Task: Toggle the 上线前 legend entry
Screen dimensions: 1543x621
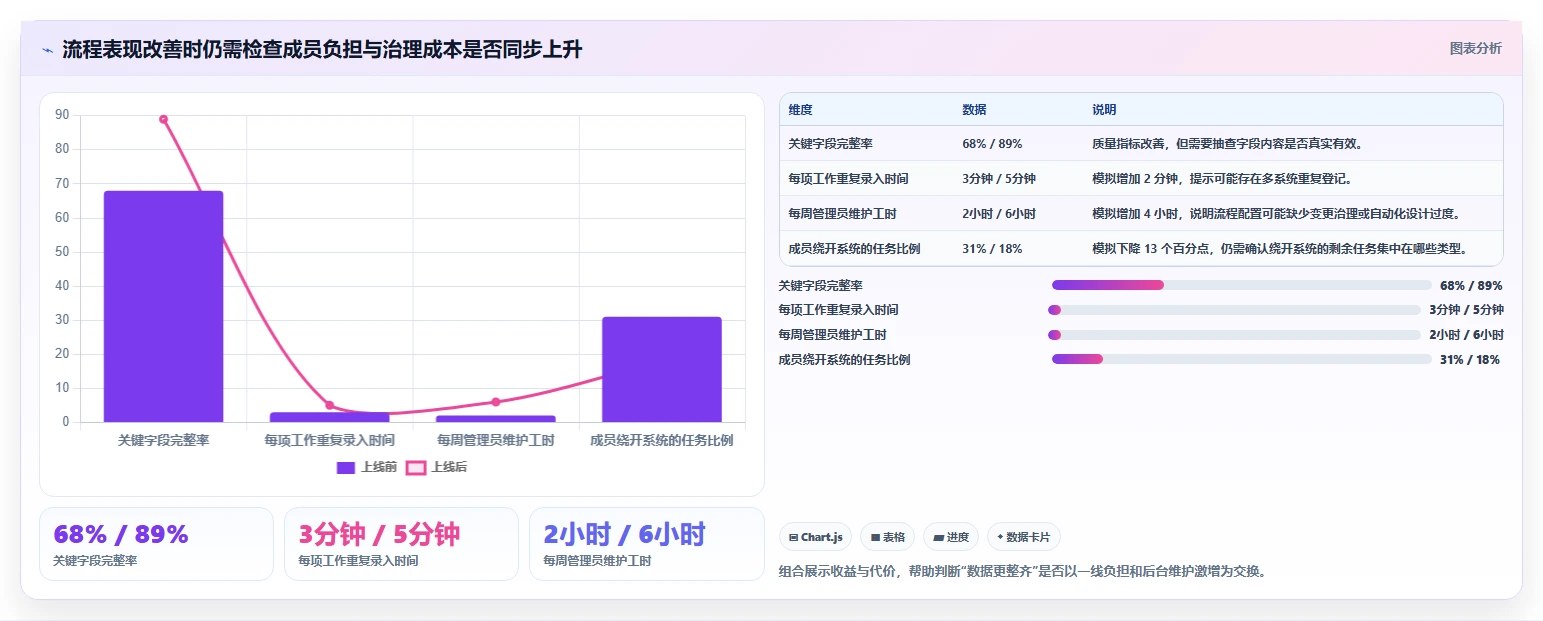Action: click(x=367, y=467)
